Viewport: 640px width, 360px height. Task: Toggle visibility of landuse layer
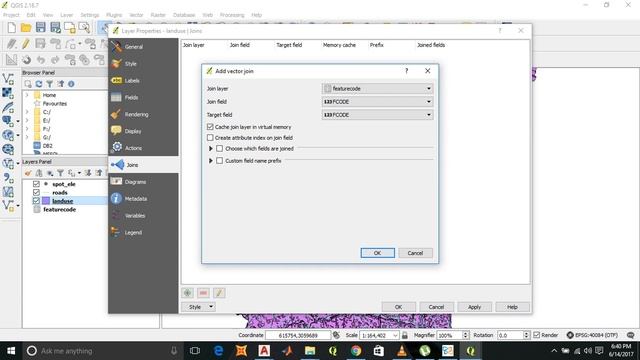(36, 201)
